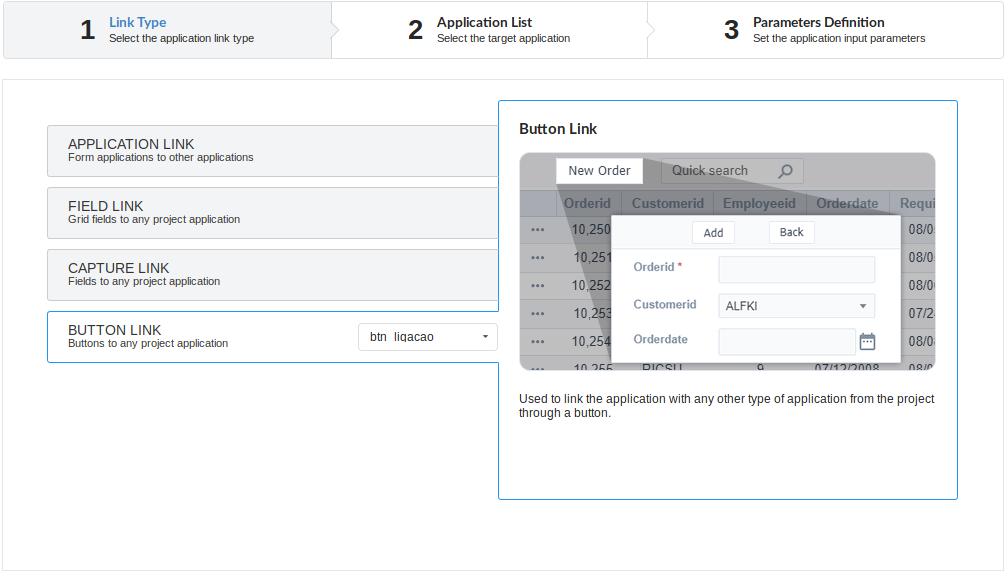Open the calendar icon beside Orderdate
The width and height of the screenshot is (1005, 573).
click(x=867, y=341)
